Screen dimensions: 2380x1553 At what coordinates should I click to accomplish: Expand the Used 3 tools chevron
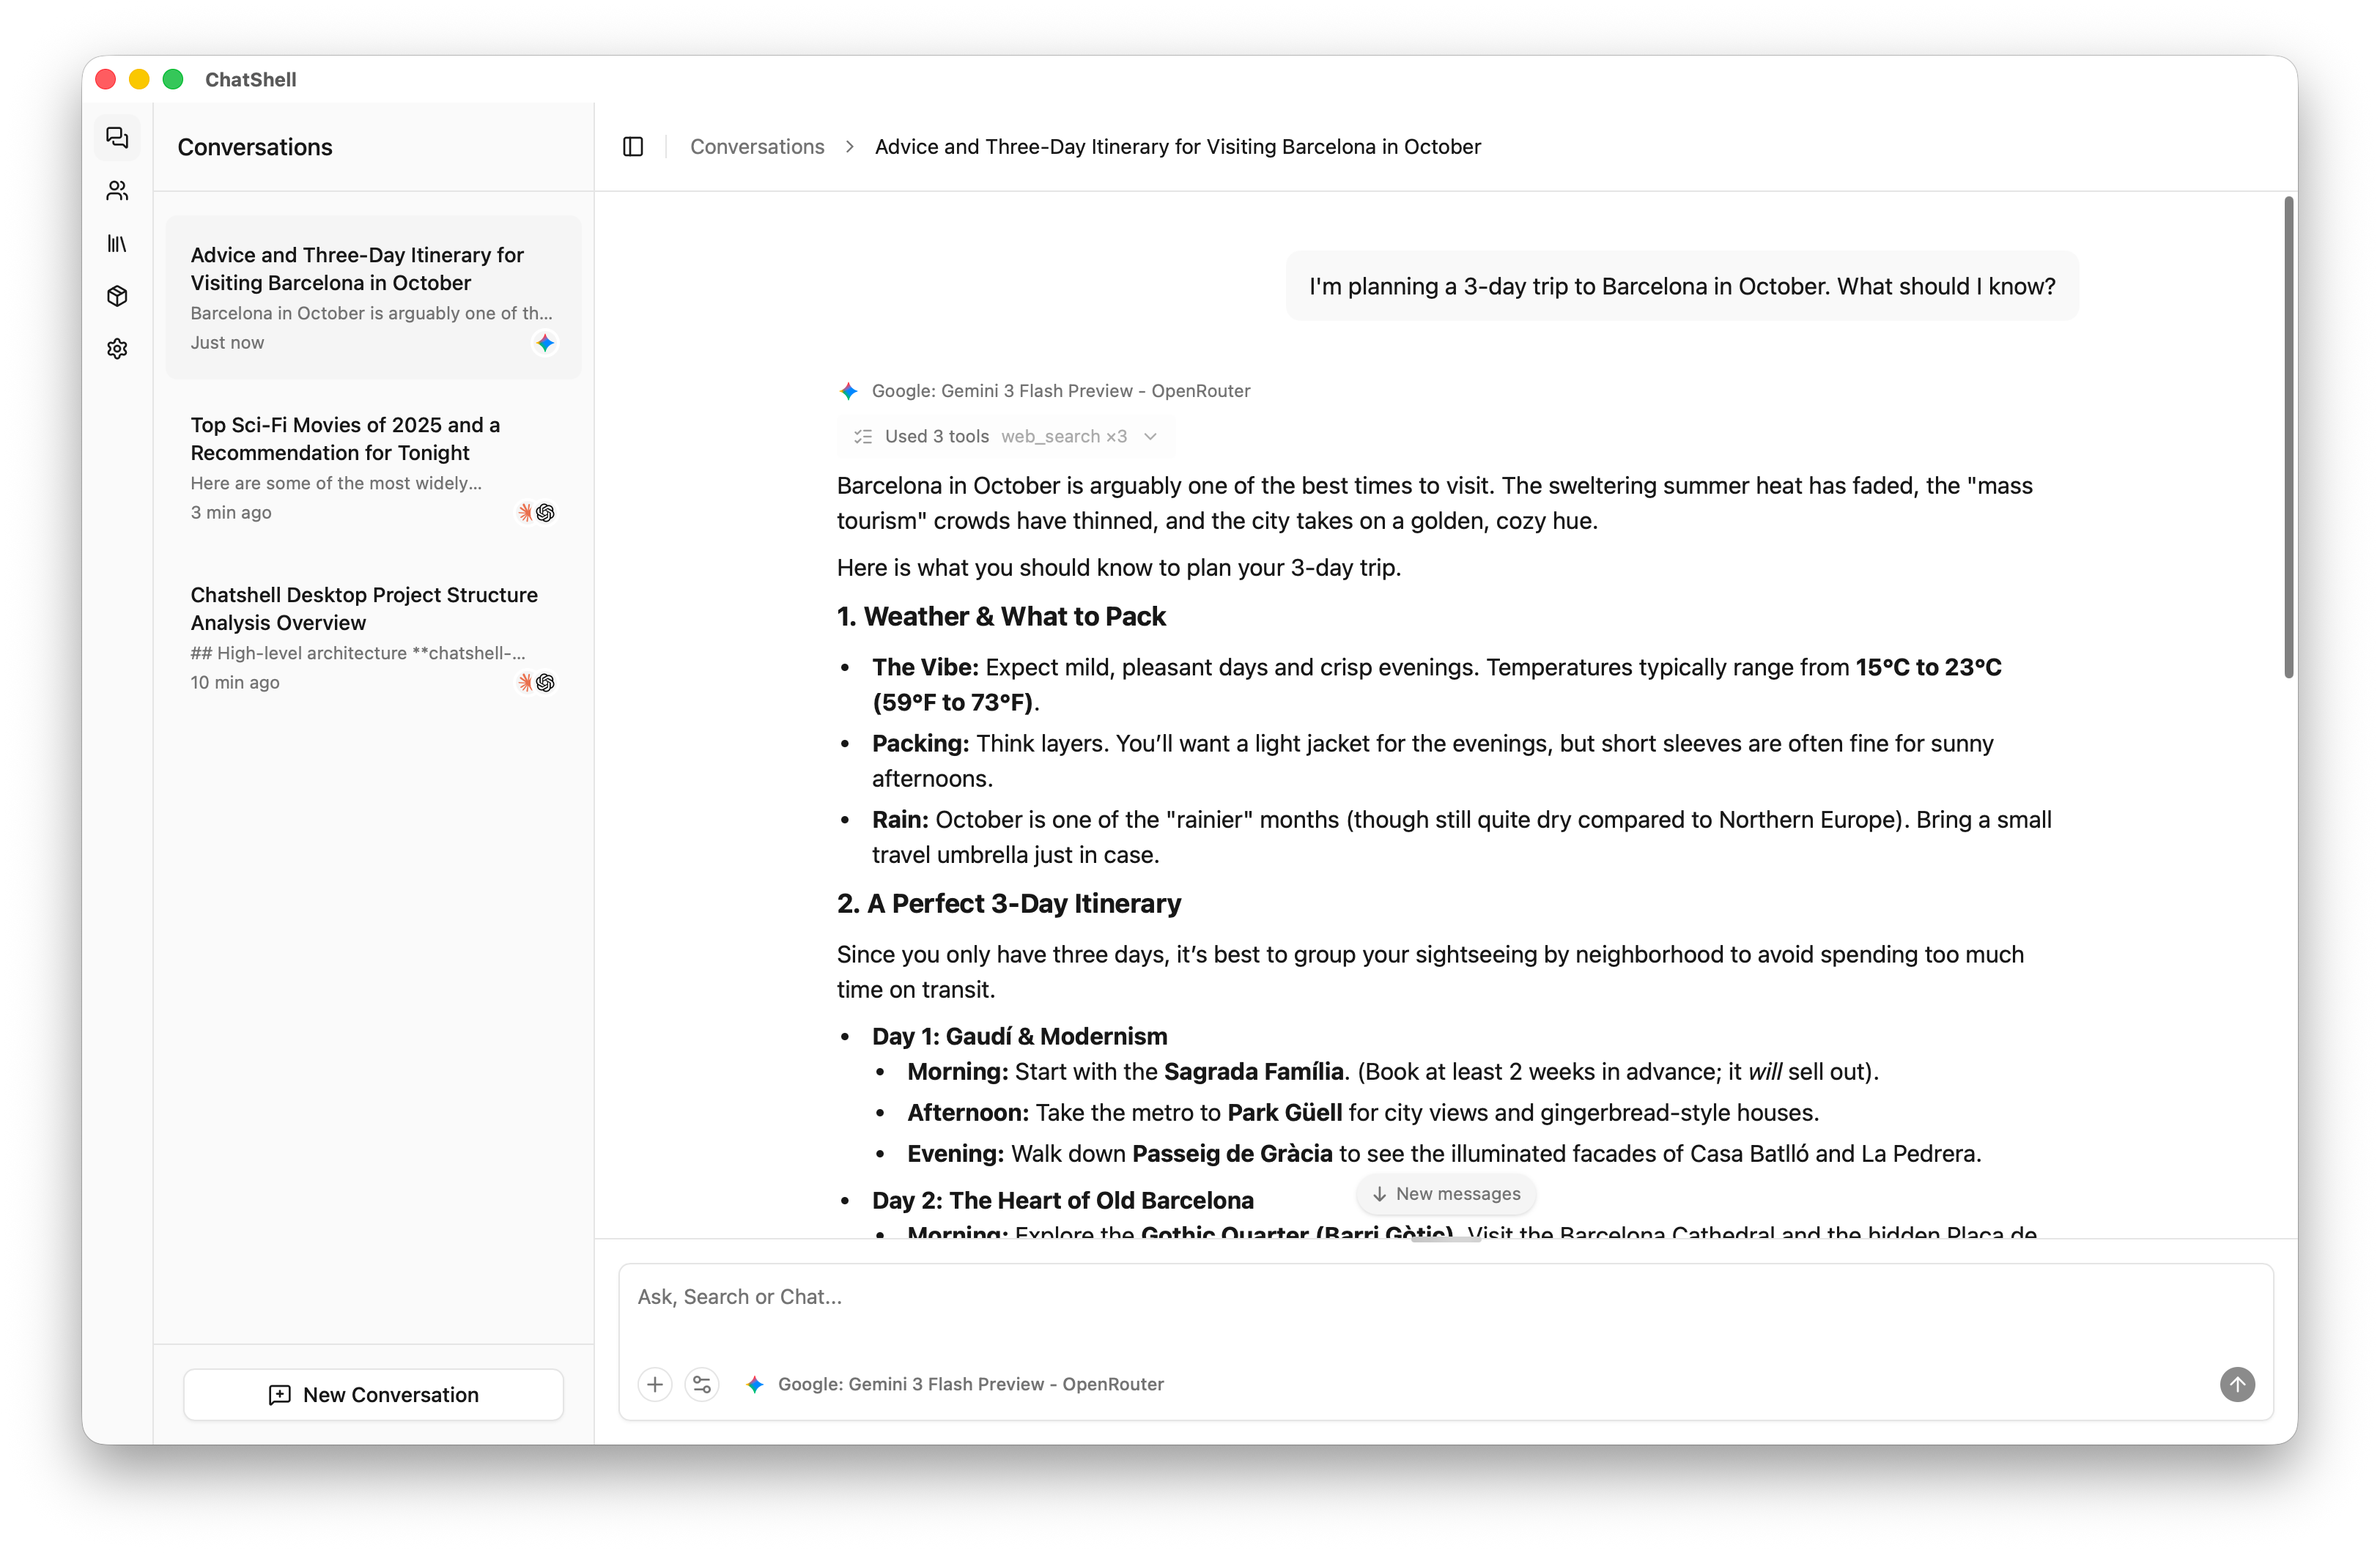pyautogui.click(x=1151, y=436)
